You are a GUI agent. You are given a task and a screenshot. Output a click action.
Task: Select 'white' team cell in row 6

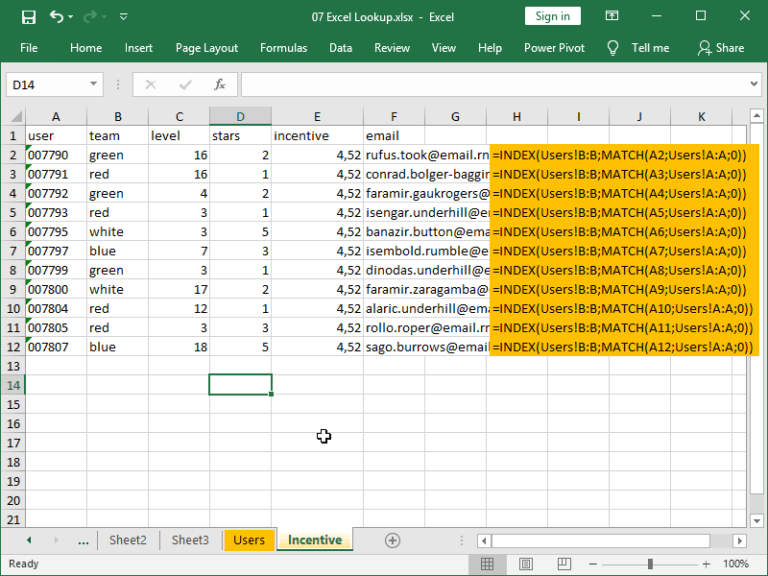(x=118, y=232)
